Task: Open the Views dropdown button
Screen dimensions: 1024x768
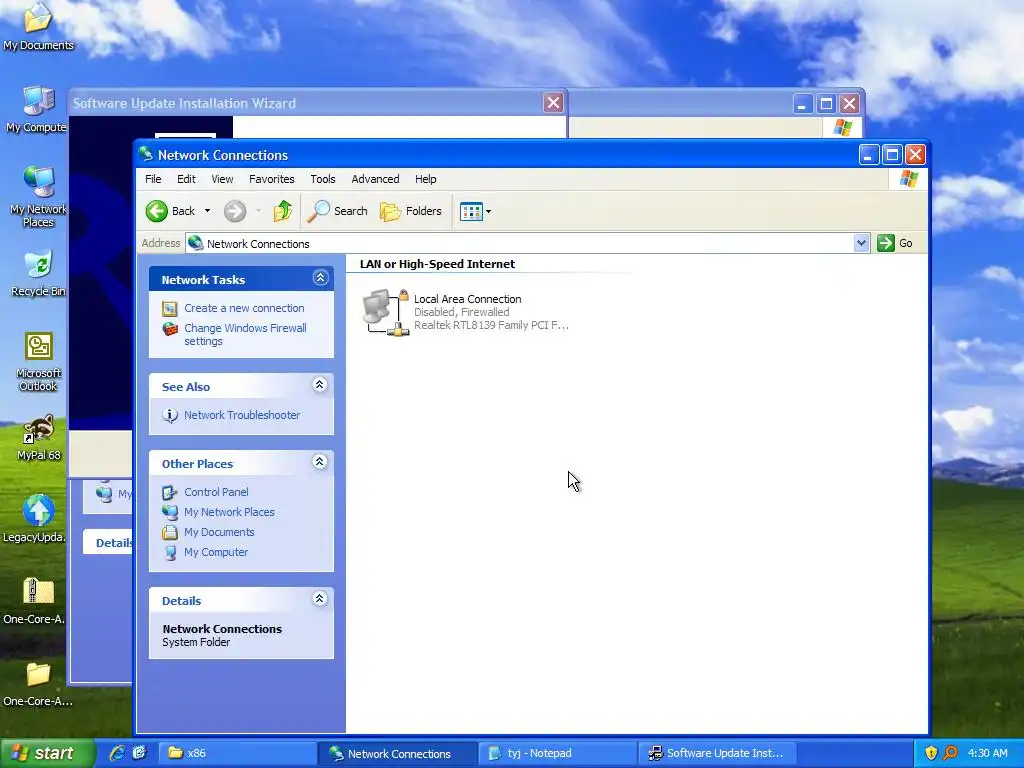Action: (475, 211)
